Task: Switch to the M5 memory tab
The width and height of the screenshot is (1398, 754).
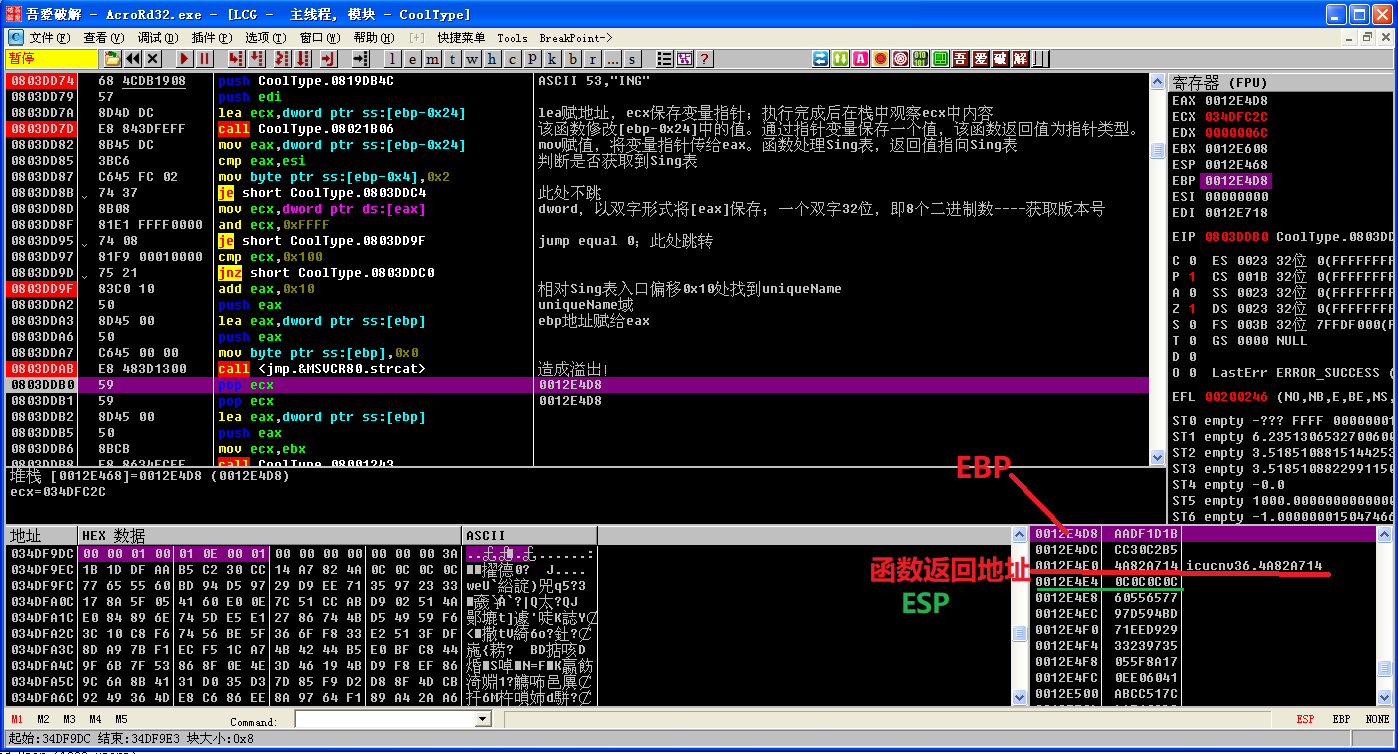Action: tap(119, 718)
